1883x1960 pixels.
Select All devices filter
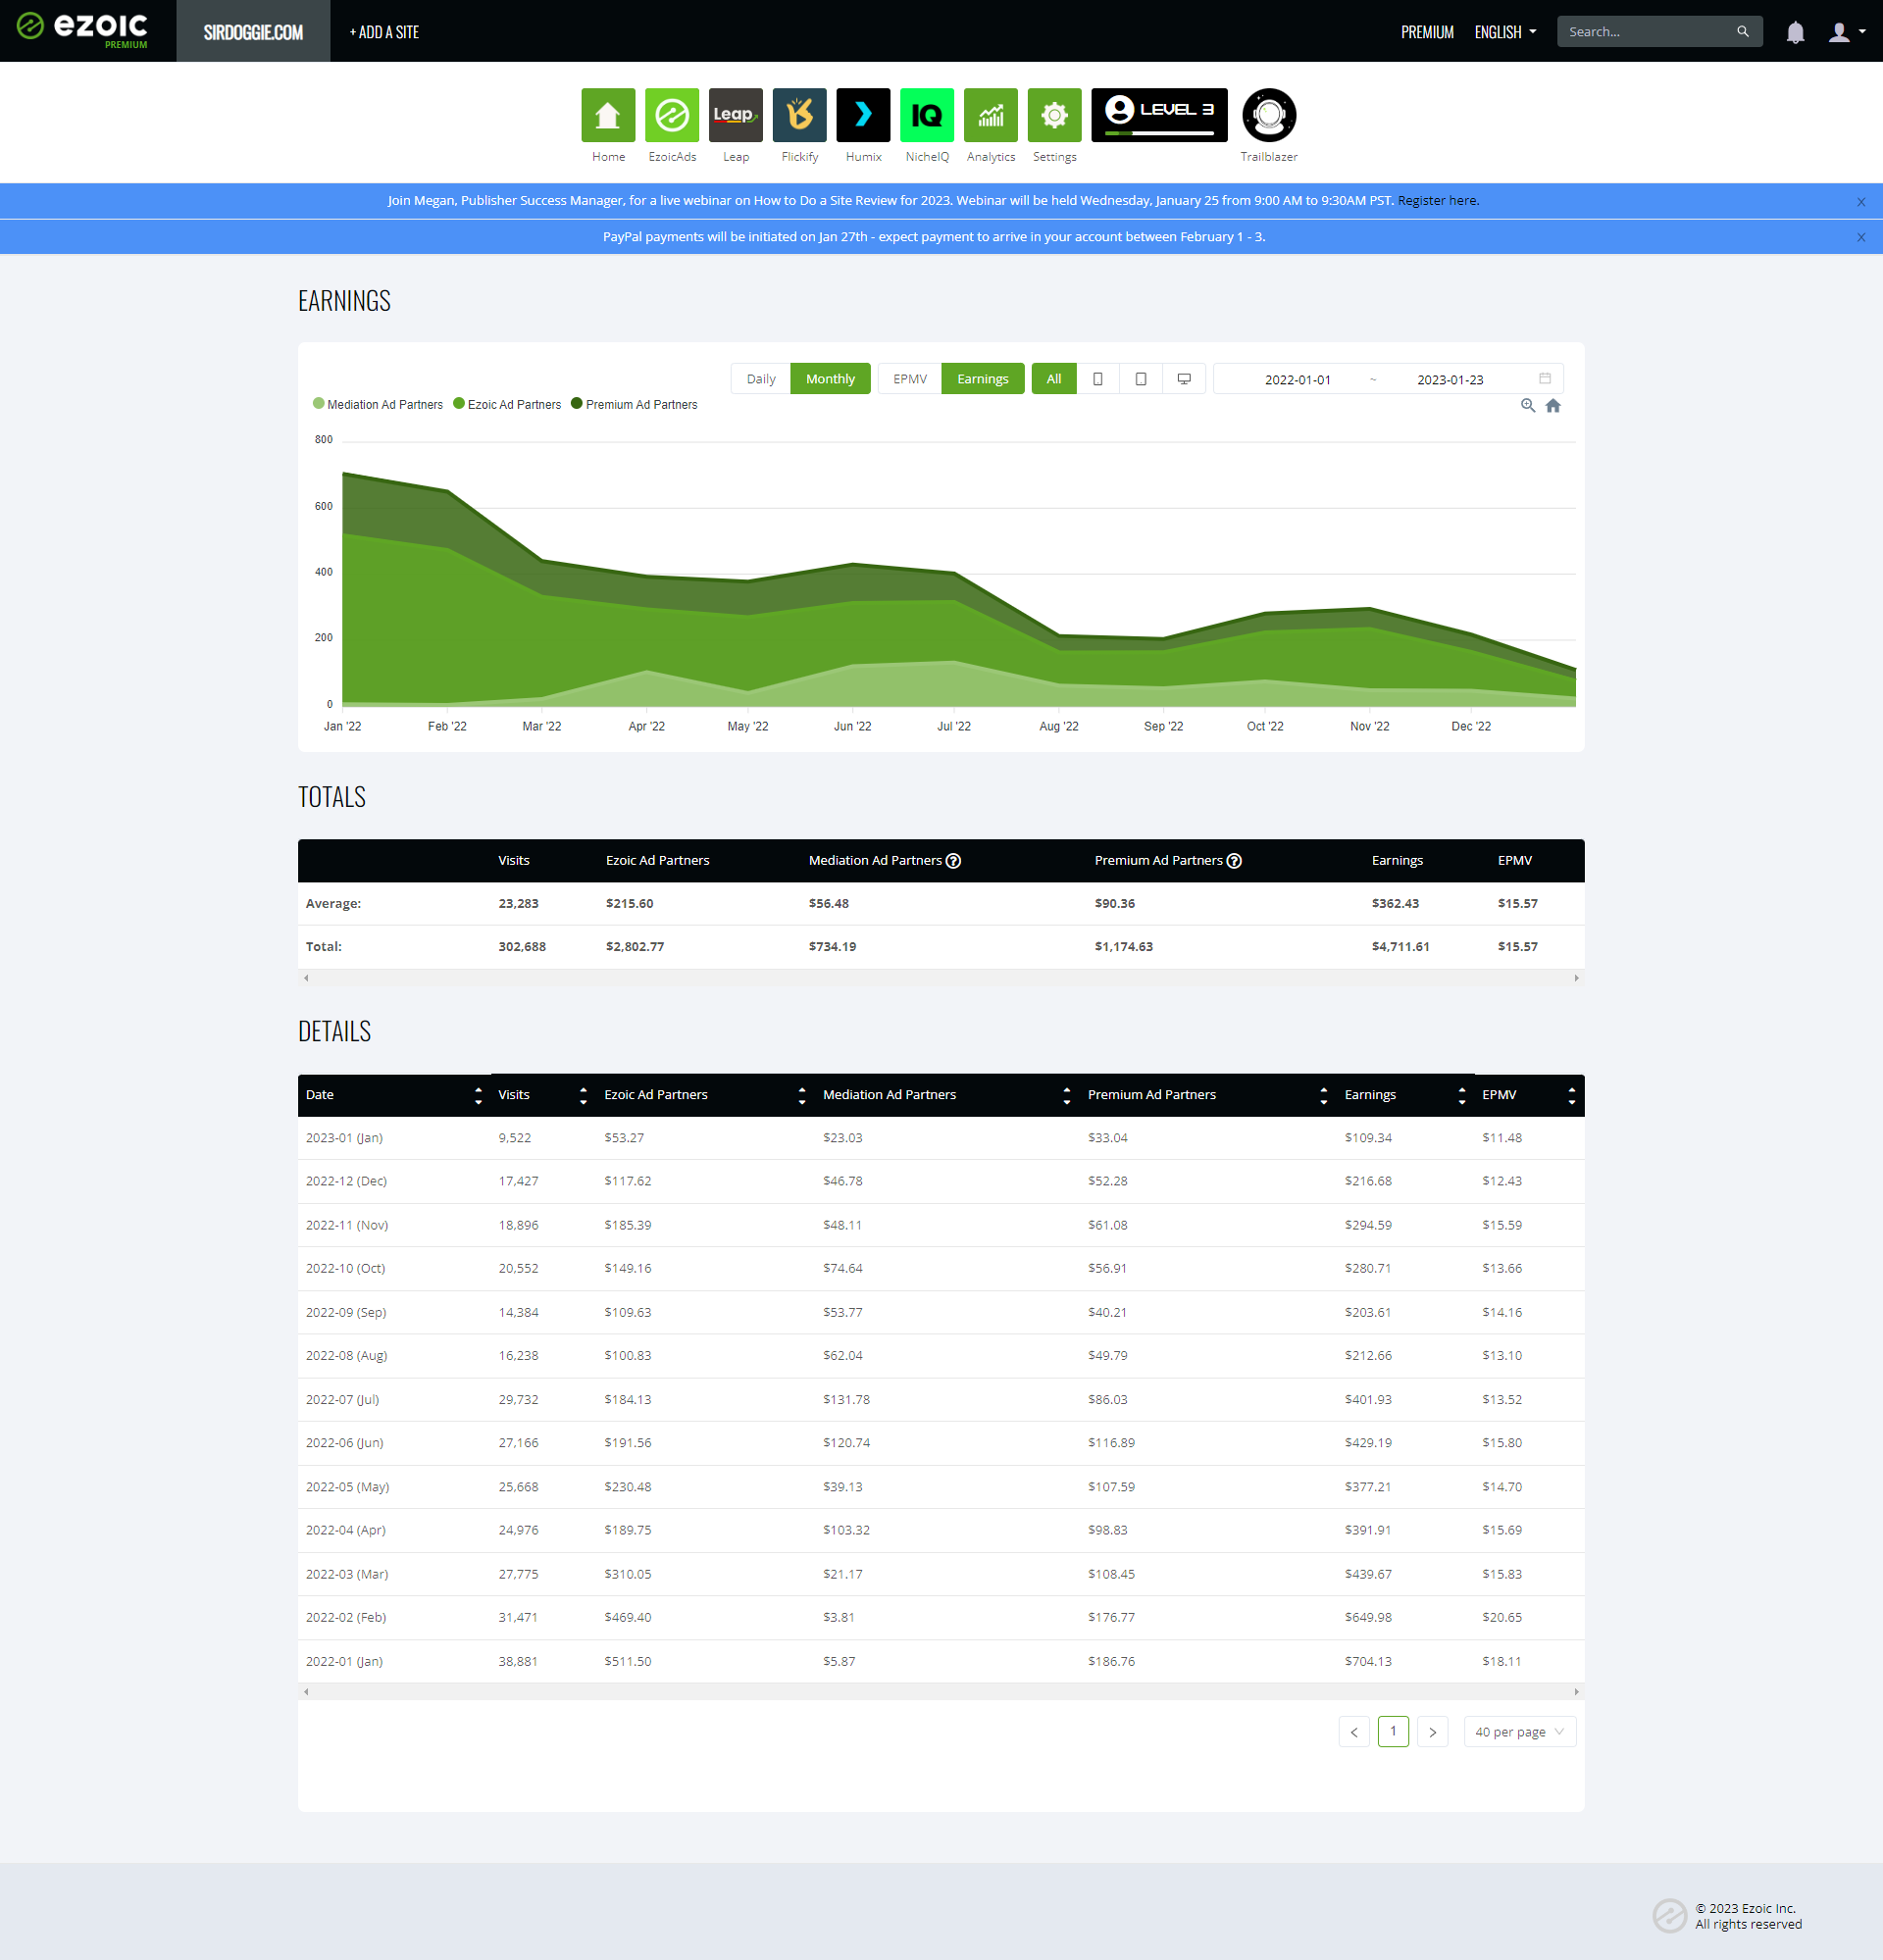pyautogui.click(x=1054, y=379)
